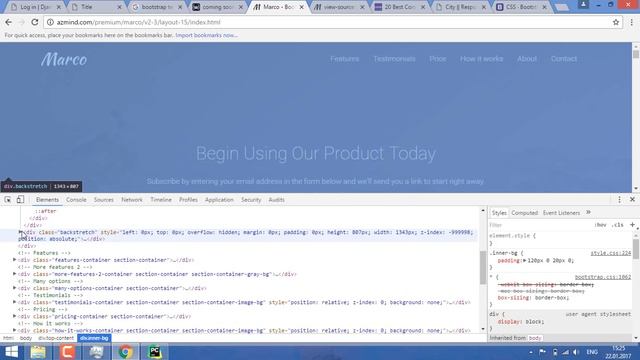Switch to the Network DevTools tab
Screen dimensions: 640x360
(x=132, y=200)
